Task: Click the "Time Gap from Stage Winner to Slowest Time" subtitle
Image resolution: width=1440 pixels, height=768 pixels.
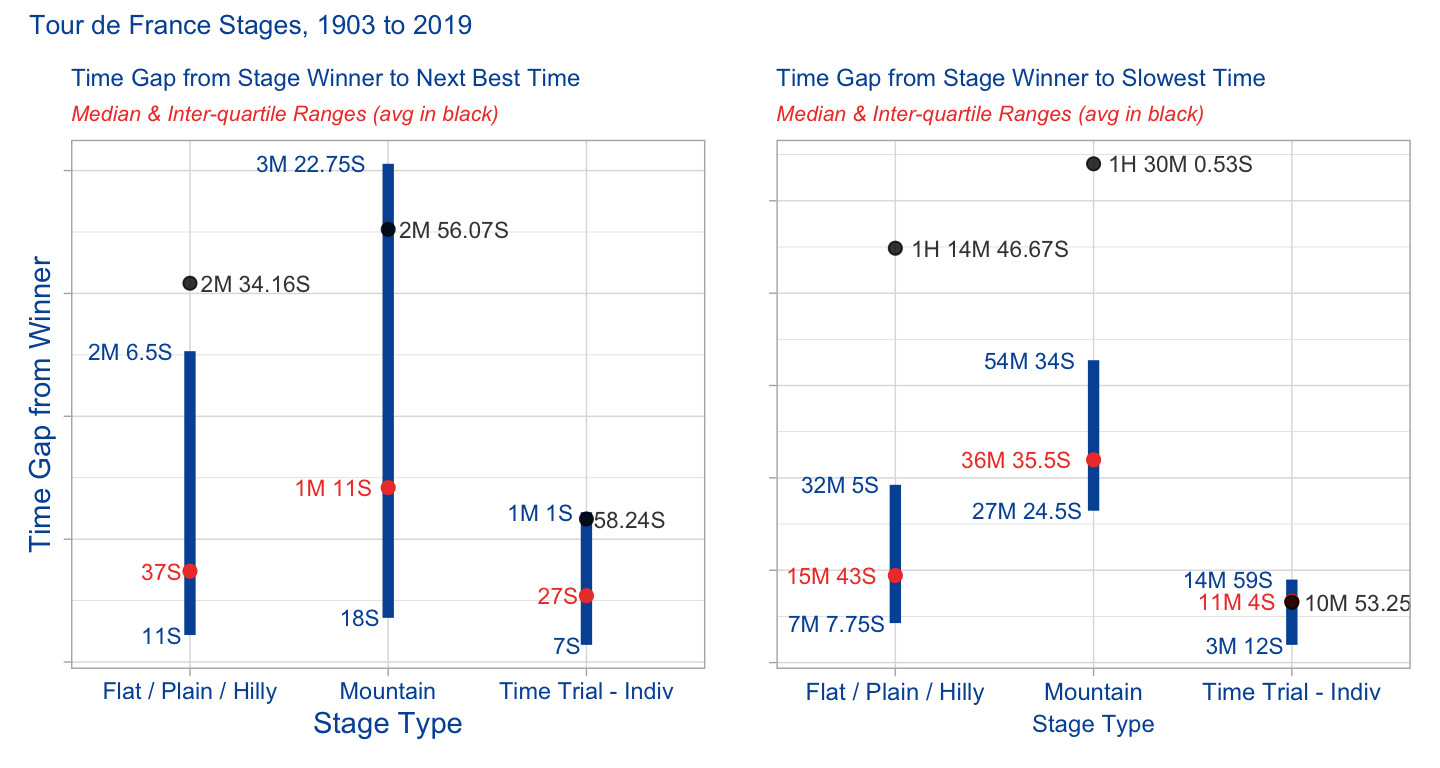Action: pyautogui.click(x=1020, y=78)
